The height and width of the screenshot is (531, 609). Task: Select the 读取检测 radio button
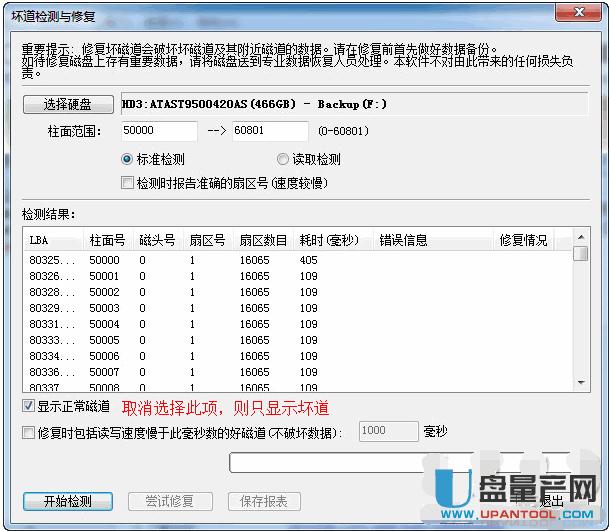click(283, 159)
